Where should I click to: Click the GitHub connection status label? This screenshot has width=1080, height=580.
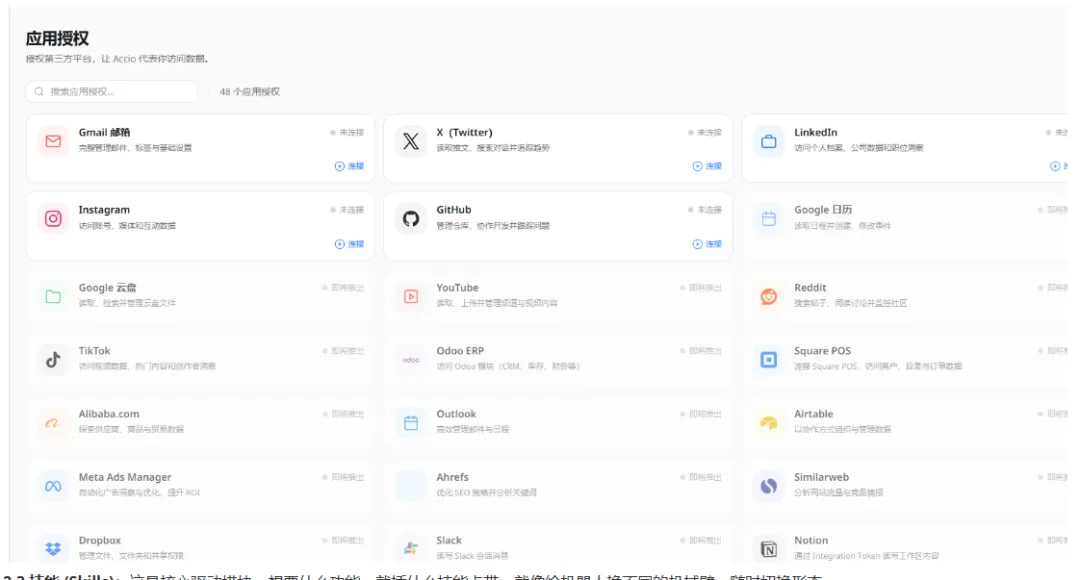[705, 209]
